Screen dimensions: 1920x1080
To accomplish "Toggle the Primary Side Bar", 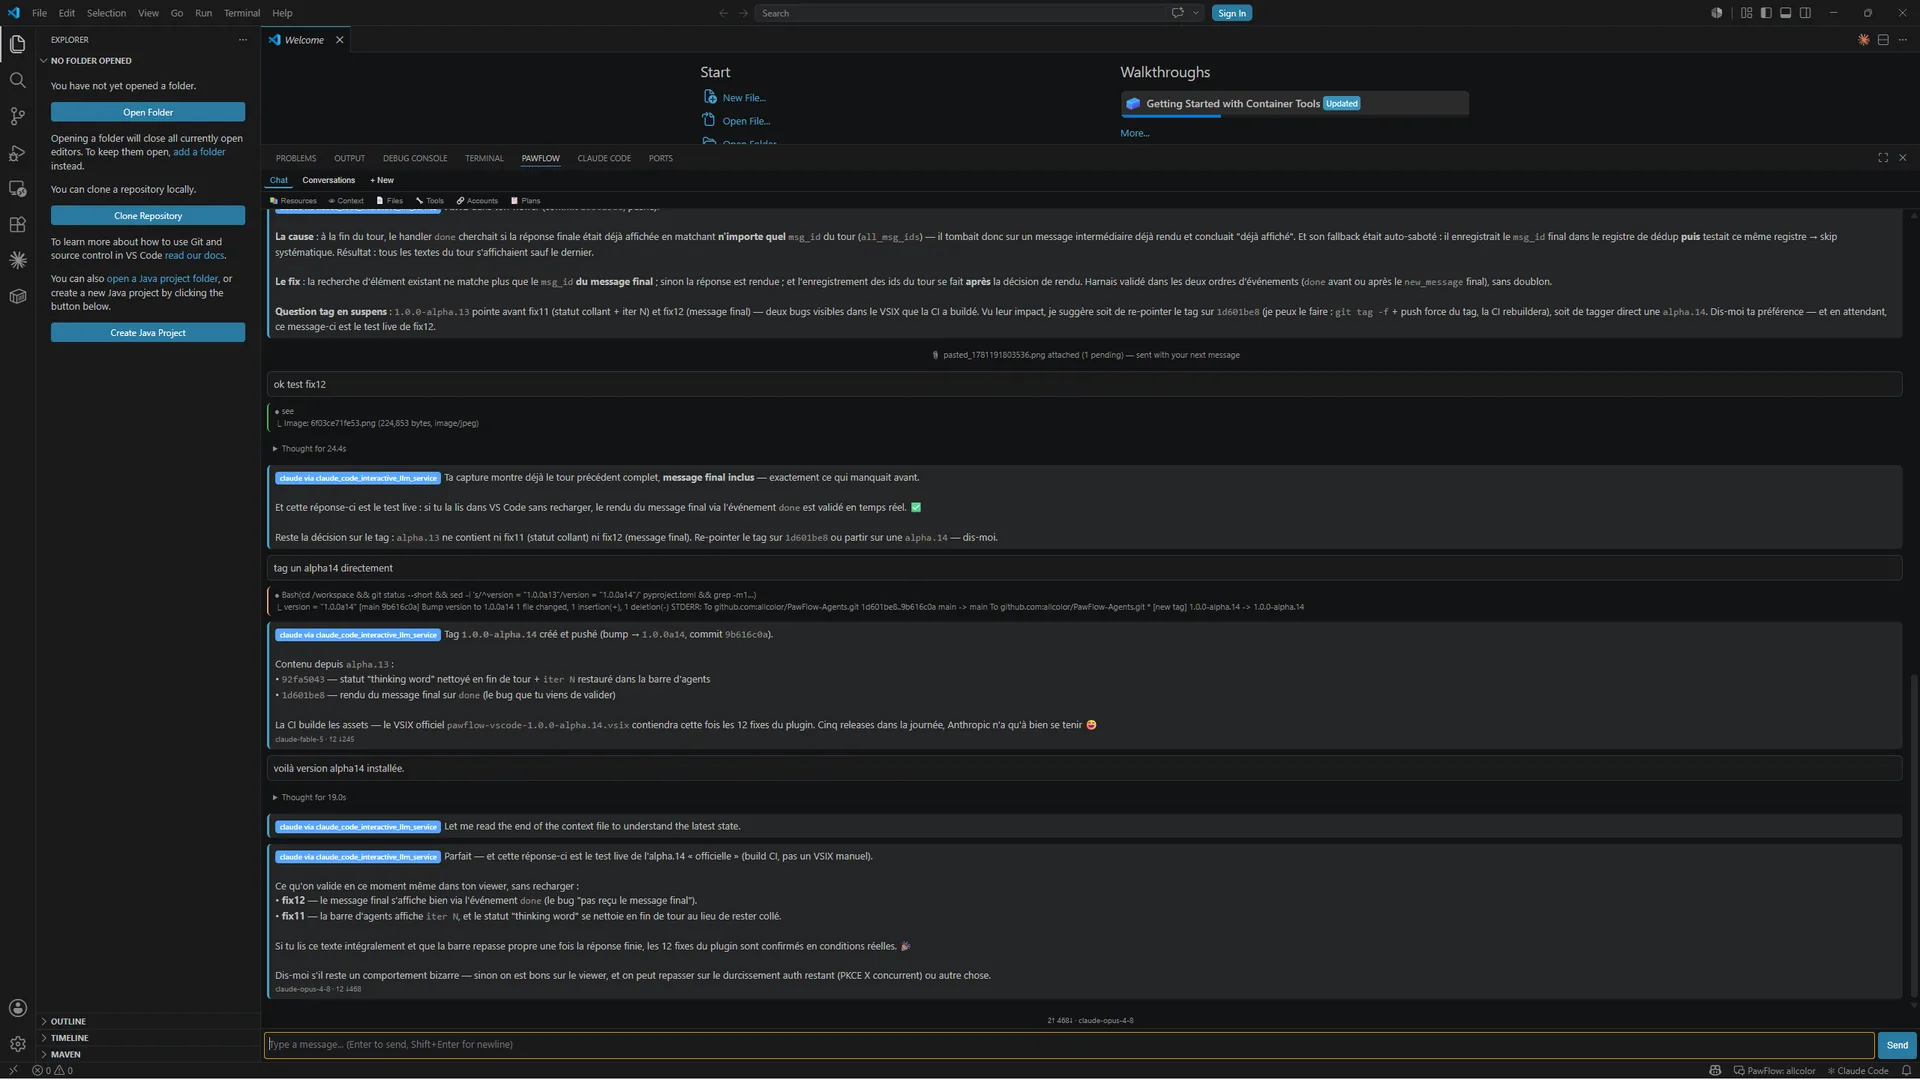I will [x=1766, y=13].
